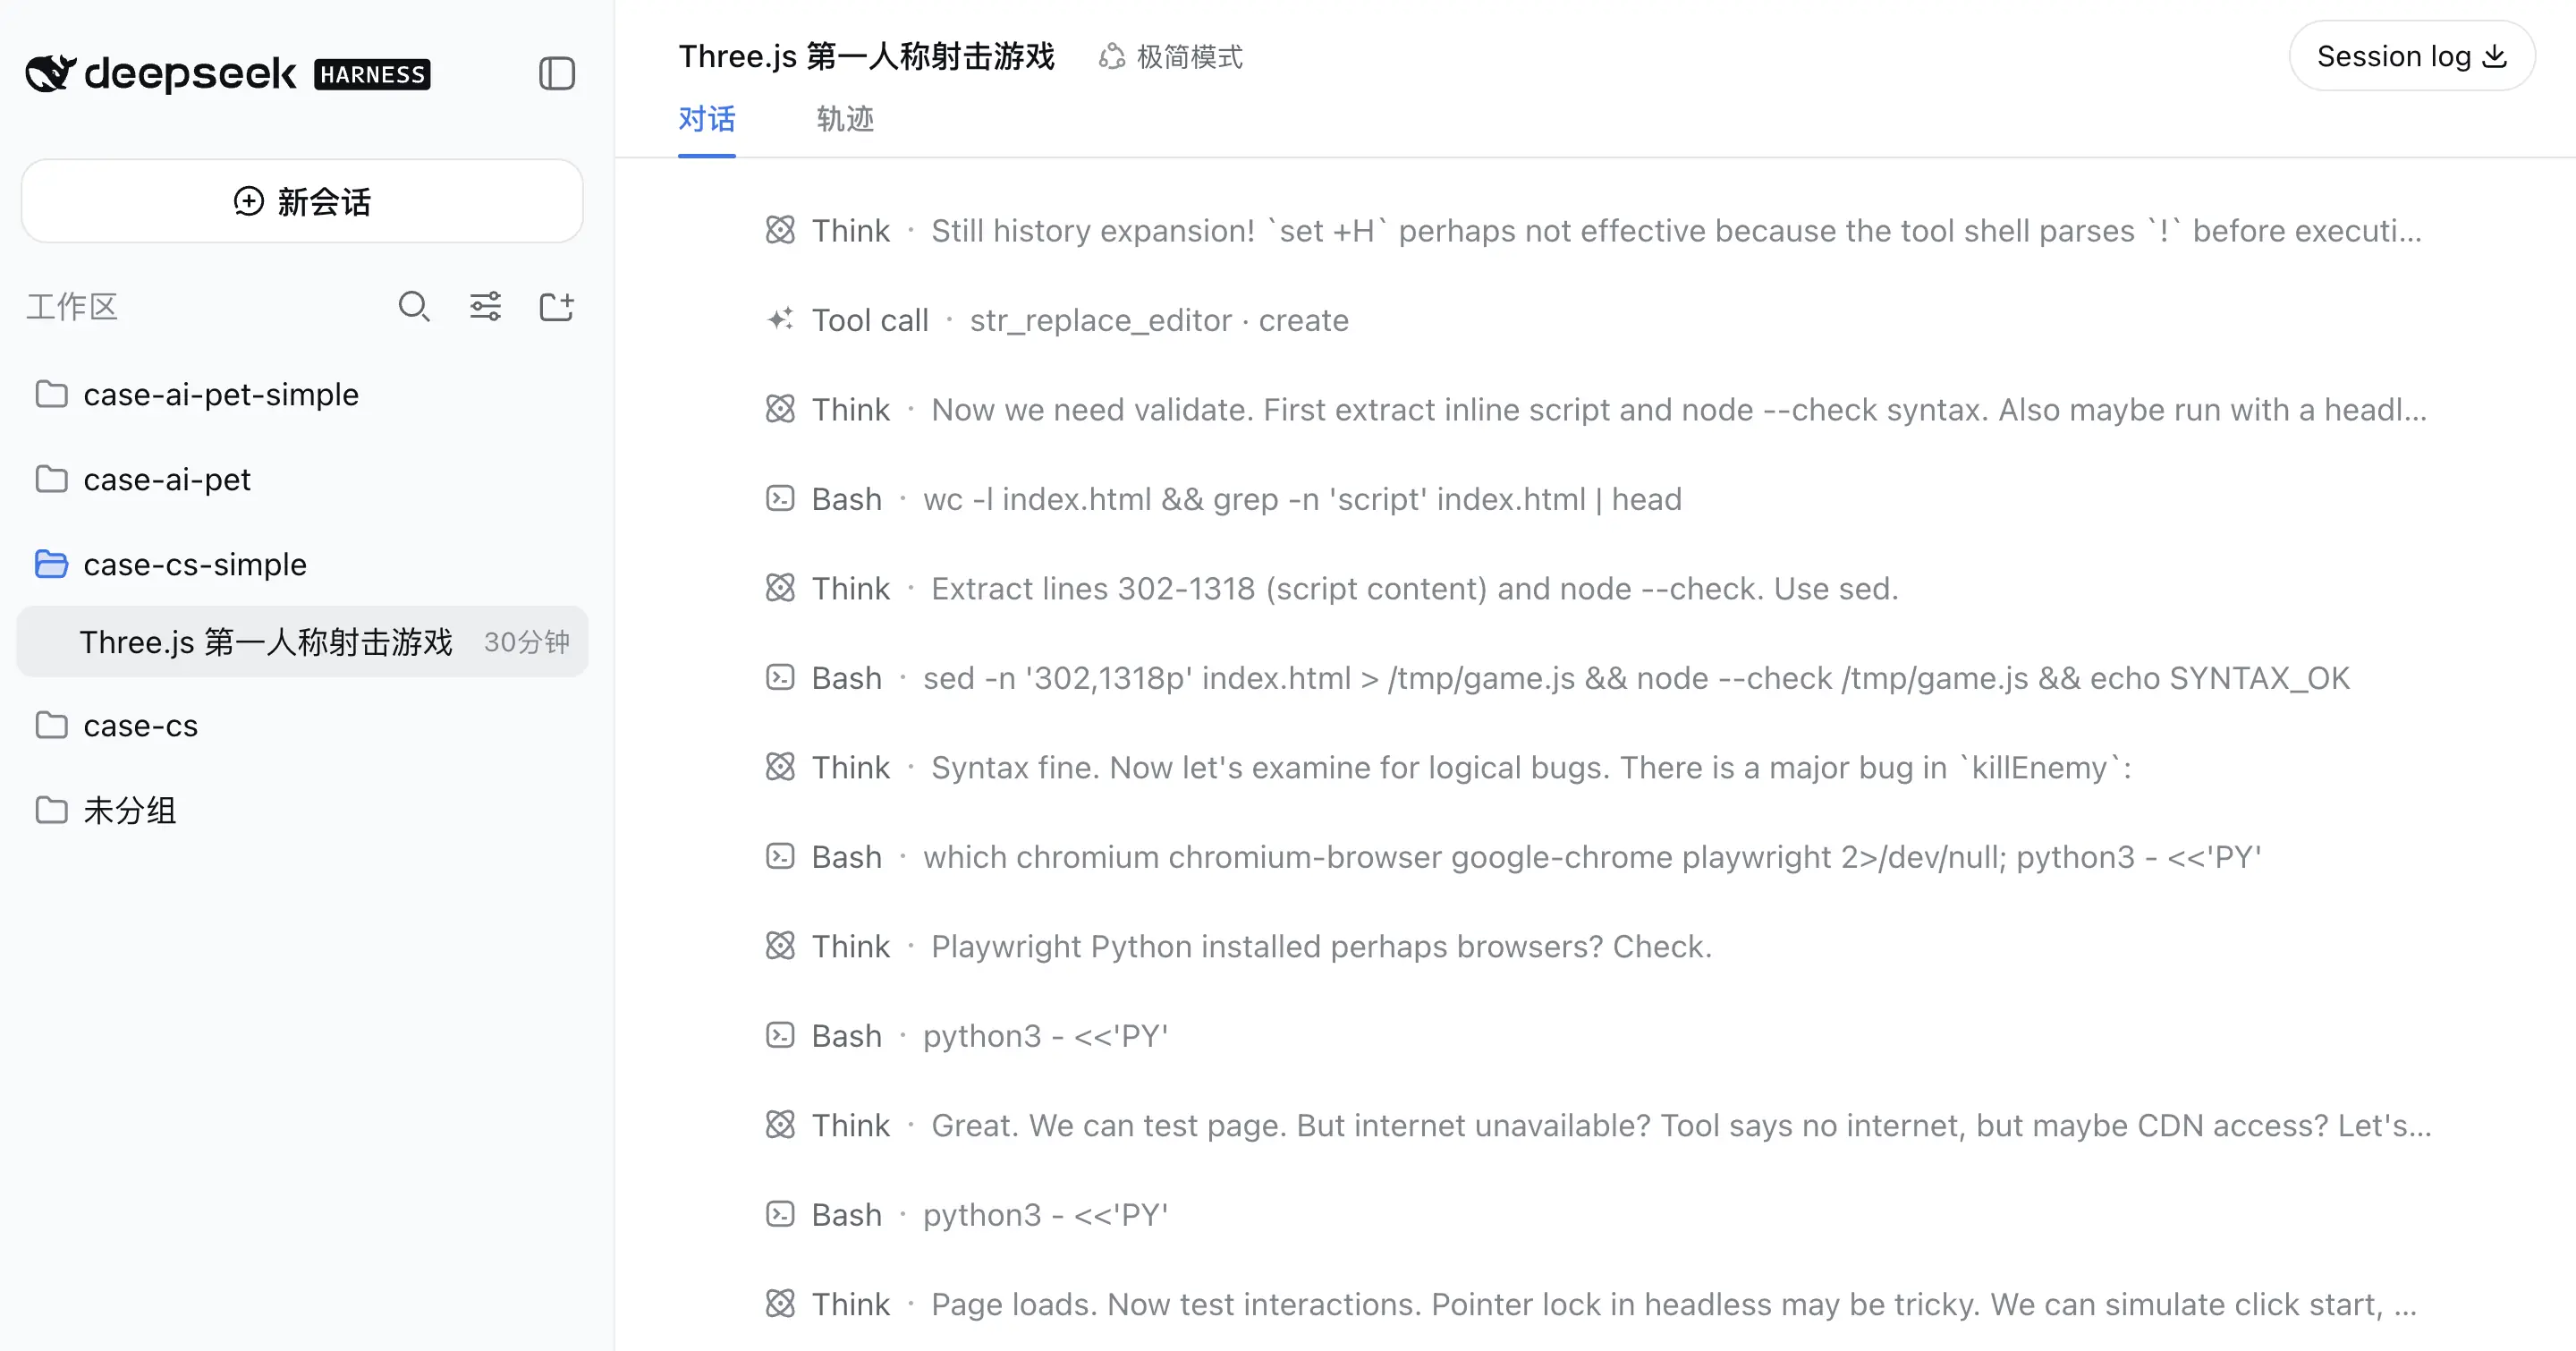Click the deepseek whale logo

[51, 74]
